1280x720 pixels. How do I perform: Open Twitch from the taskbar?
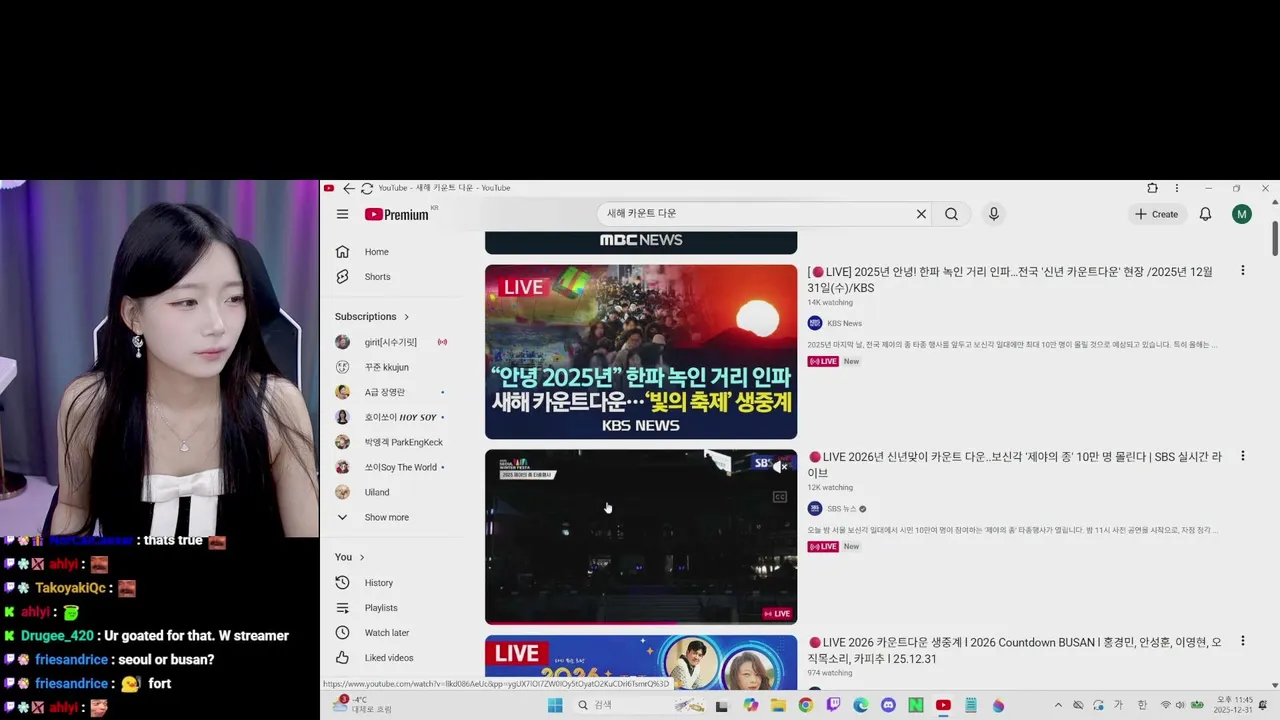click(833, 705)
